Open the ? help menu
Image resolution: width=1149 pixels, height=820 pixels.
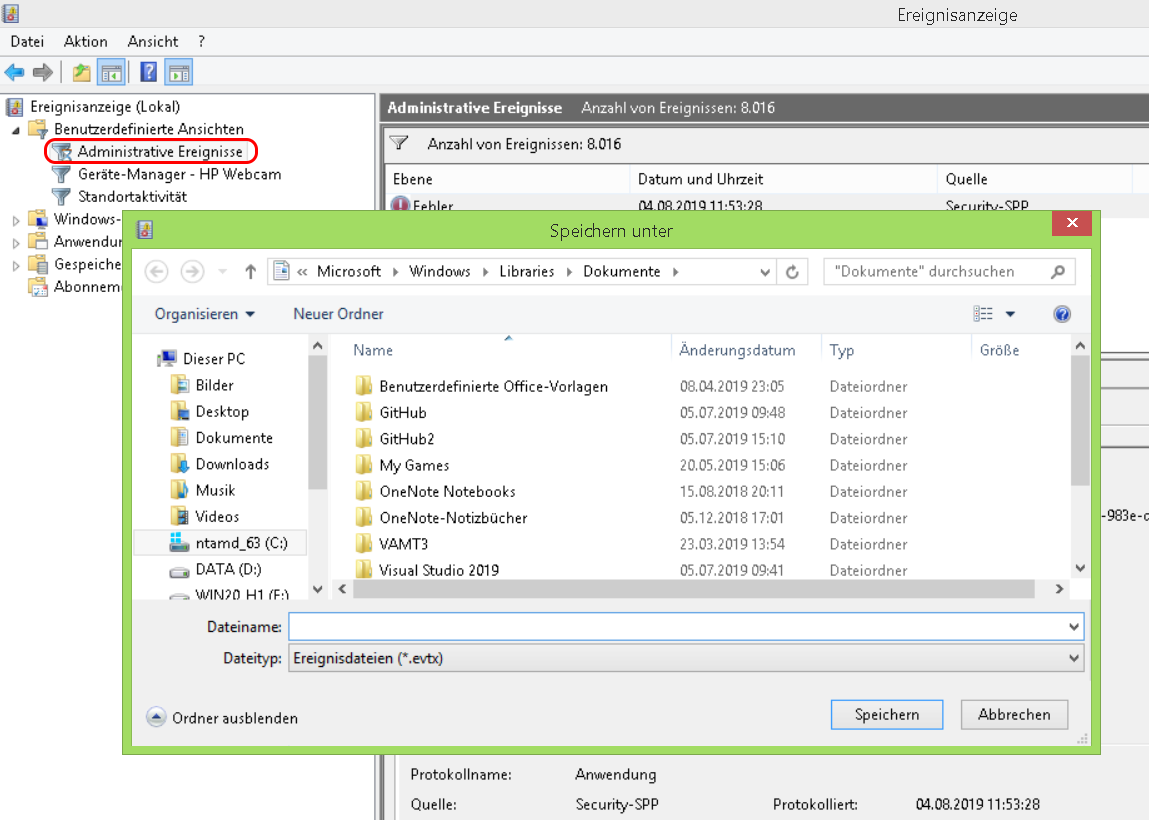202,42
